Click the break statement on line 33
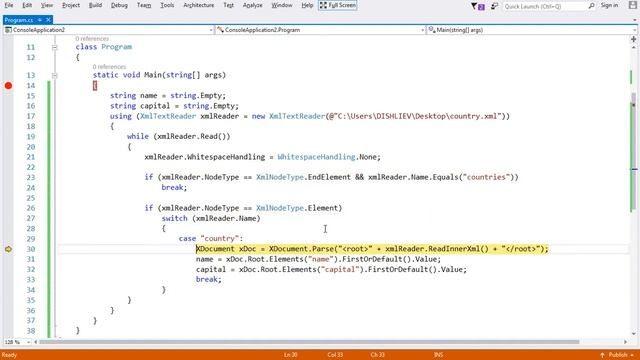 tap(209, 280)
